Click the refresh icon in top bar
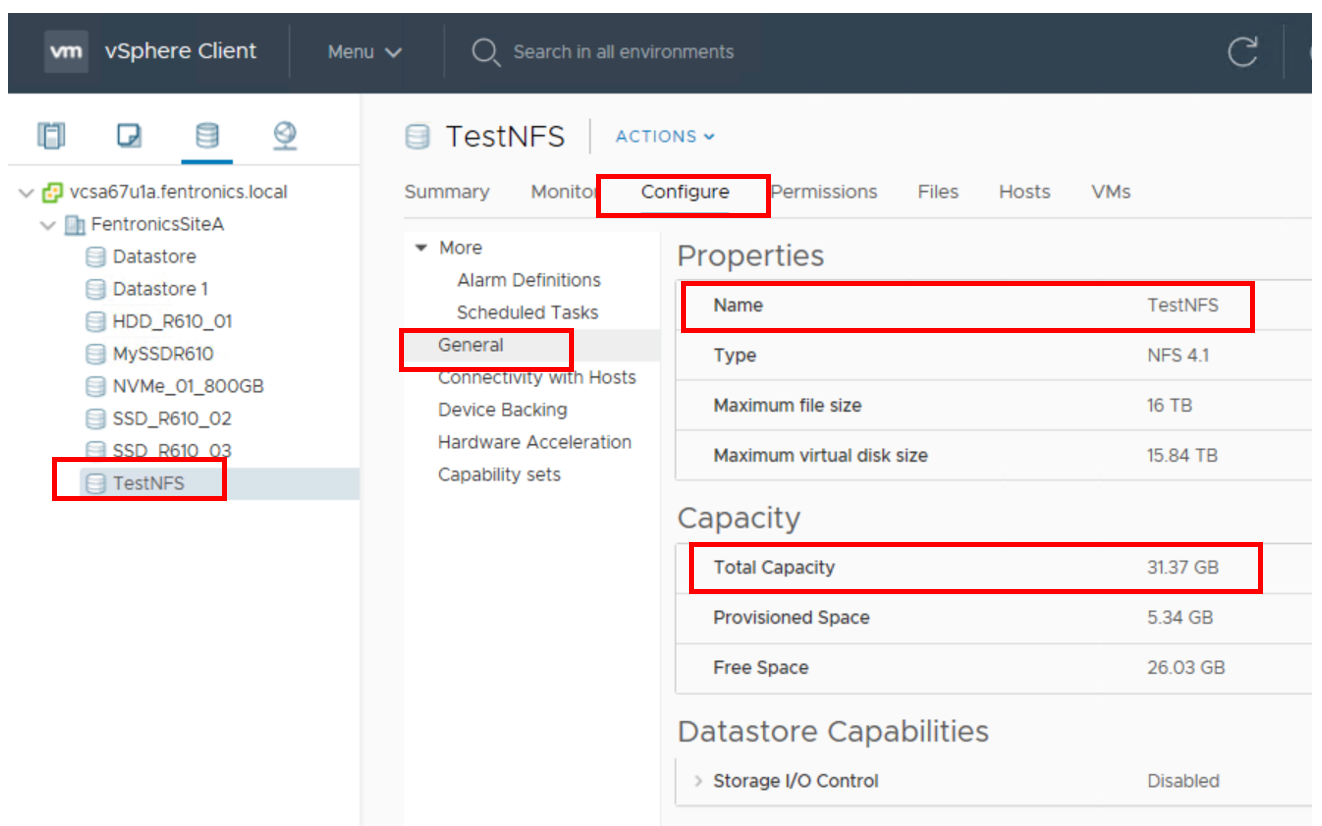Screen dimensions: 1322x826 coord(1242,51)
